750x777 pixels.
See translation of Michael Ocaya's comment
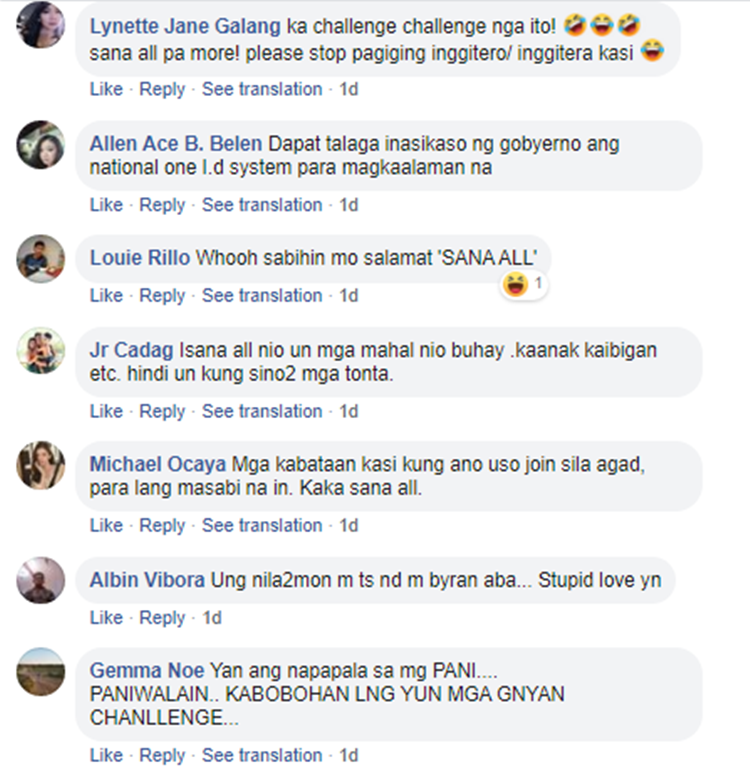pos(262,525)
